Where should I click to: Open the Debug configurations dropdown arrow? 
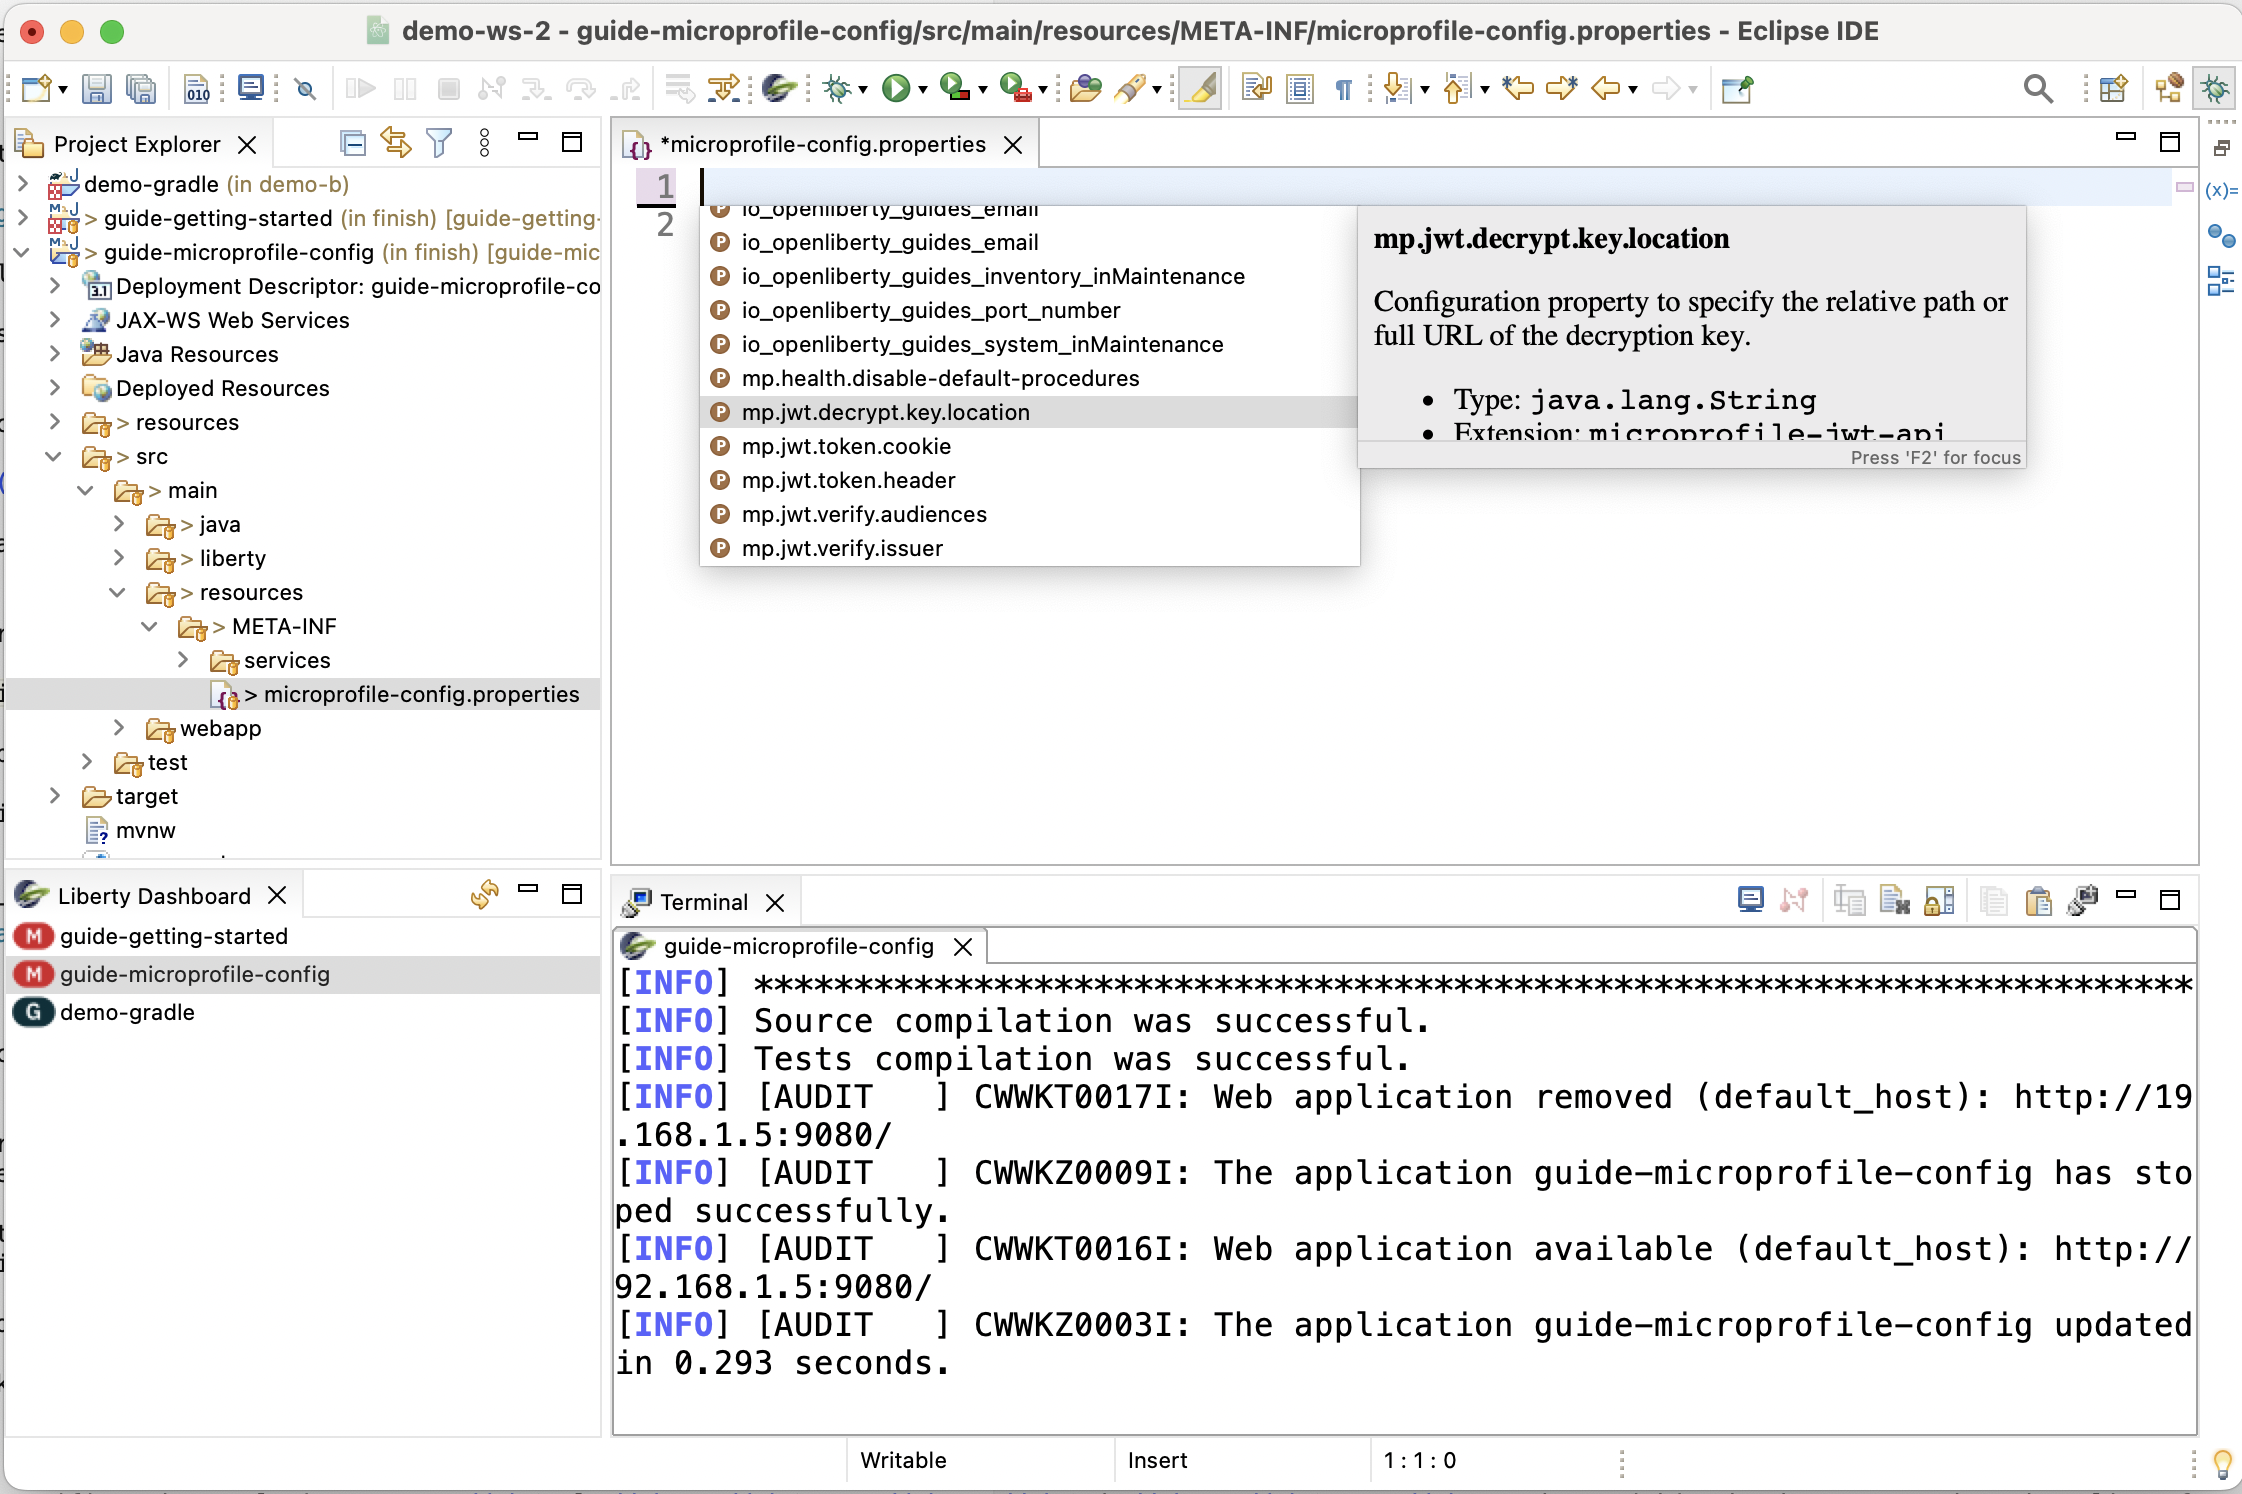[x=862, y=90]
